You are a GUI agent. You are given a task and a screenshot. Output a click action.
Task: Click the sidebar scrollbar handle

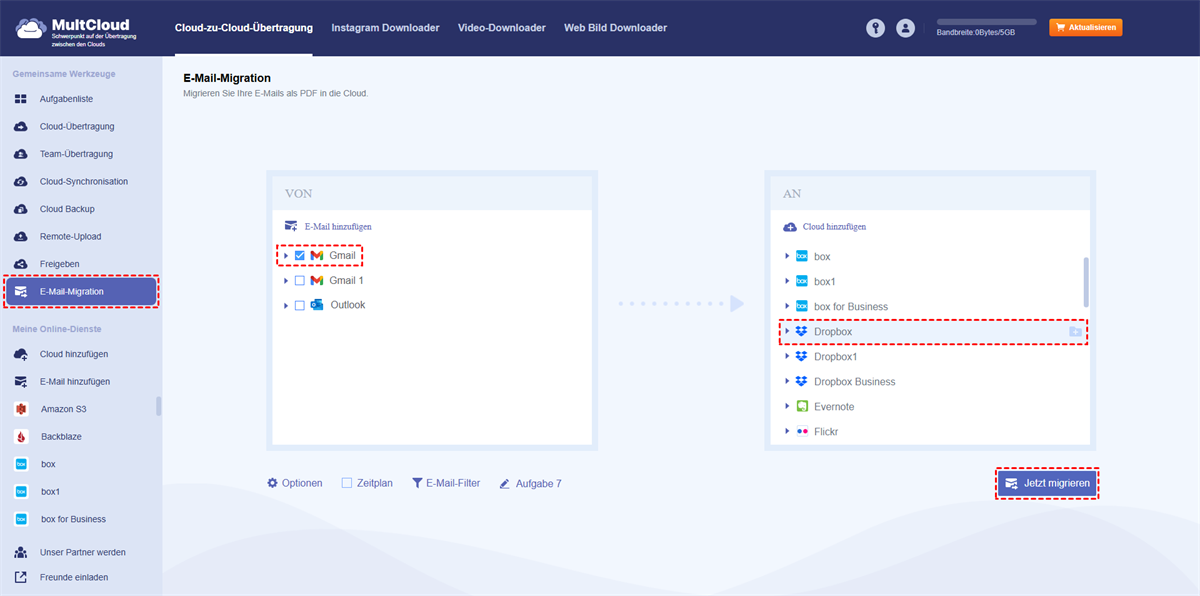(x=158, y=406)
